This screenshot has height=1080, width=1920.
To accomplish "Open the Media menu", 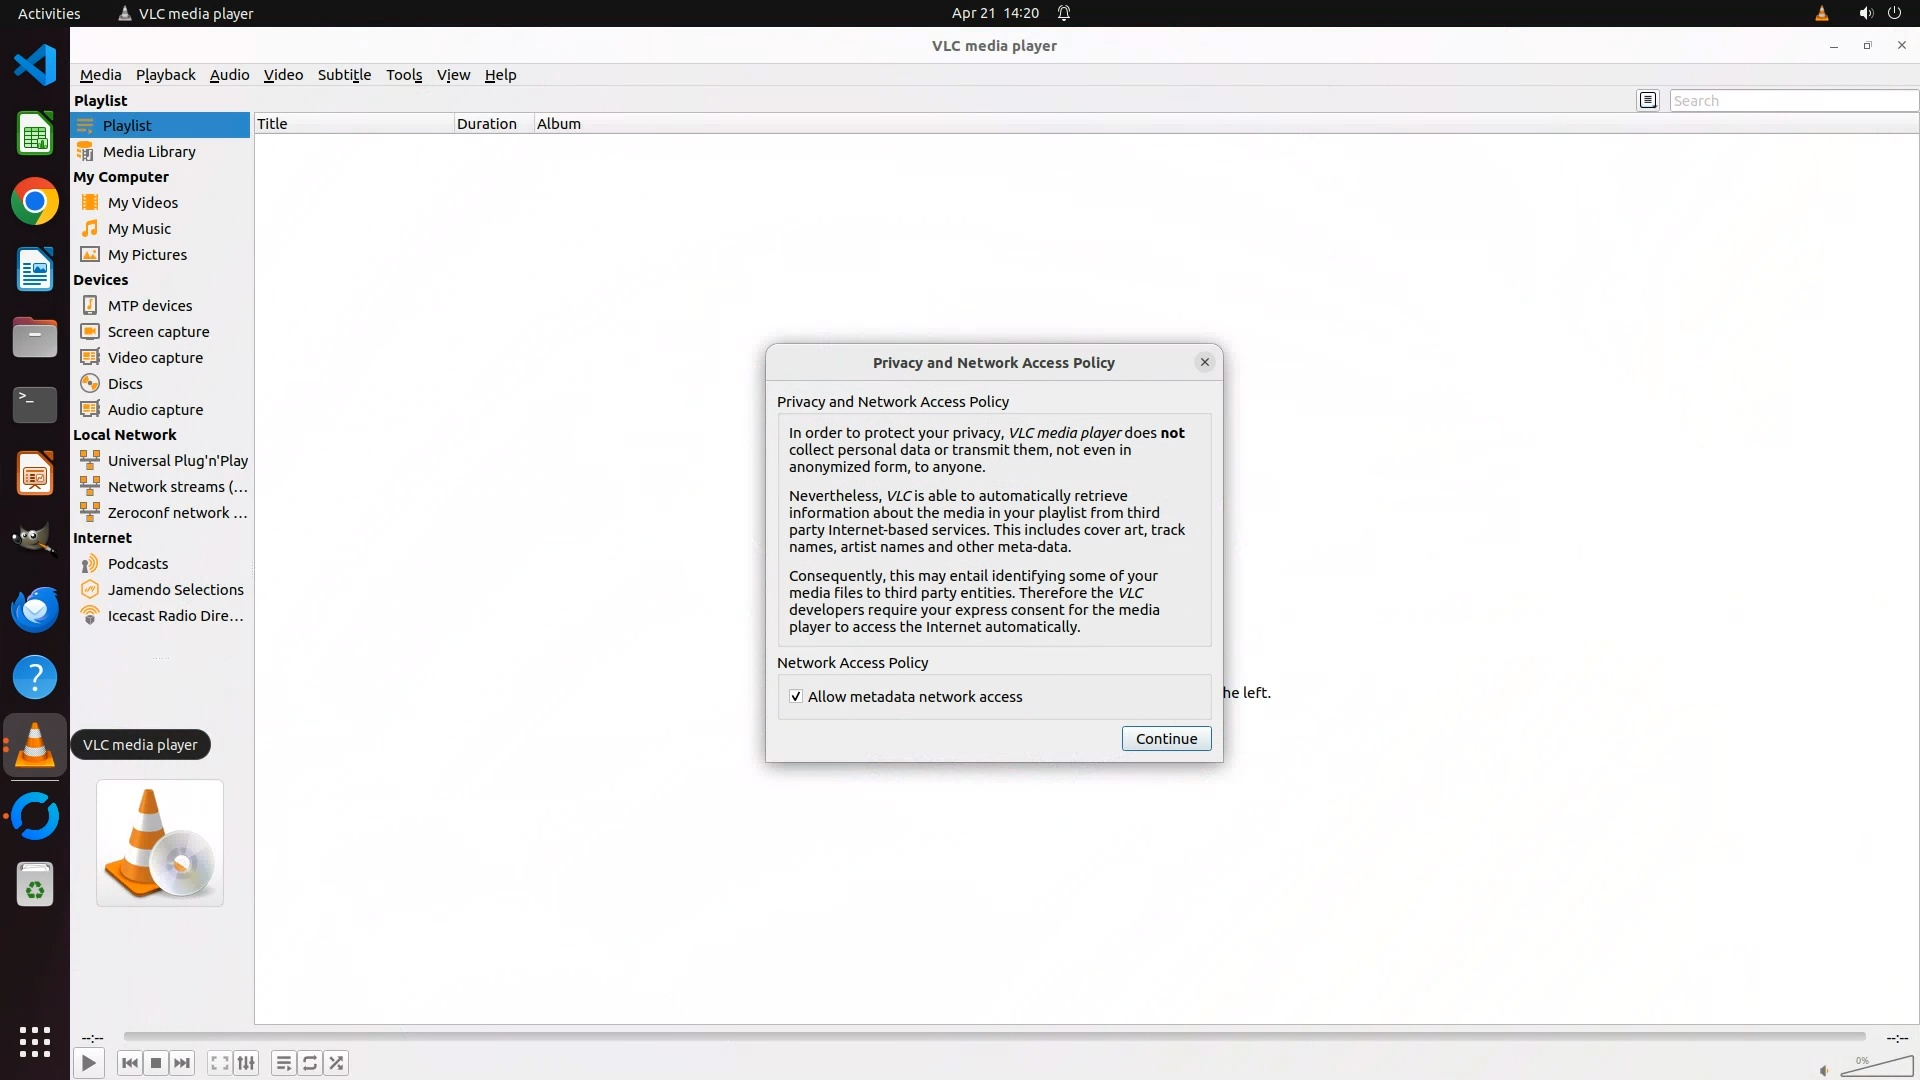I will (x=100, y=75).
